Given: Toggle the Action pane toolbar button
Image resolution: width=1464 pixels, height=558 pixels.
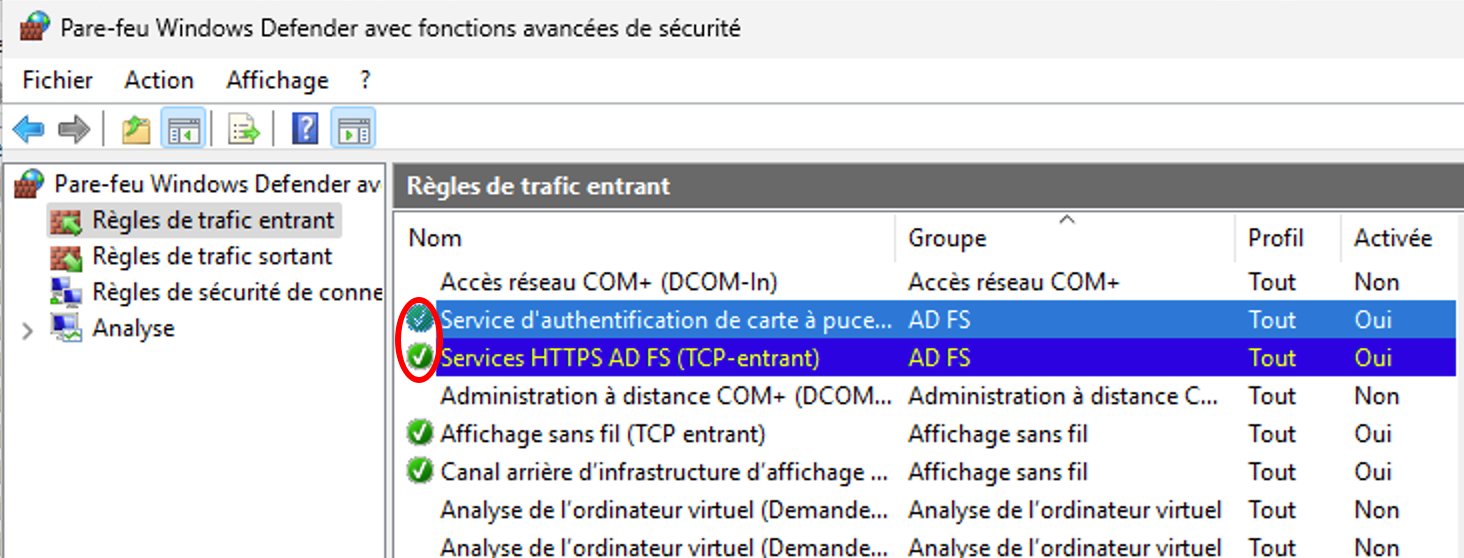Looking at the screenshot, I should click(x=353, y=129).
